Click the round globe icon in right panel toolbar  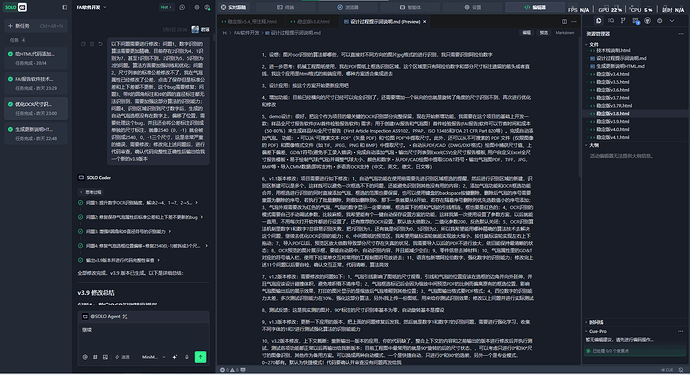click(x=647, y=21)
